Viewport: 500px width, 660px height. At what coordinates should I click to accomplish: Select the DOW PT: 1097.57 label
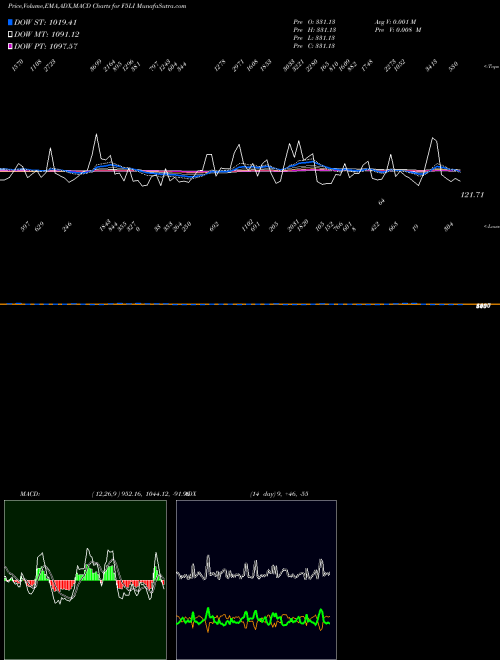point(46,47)
